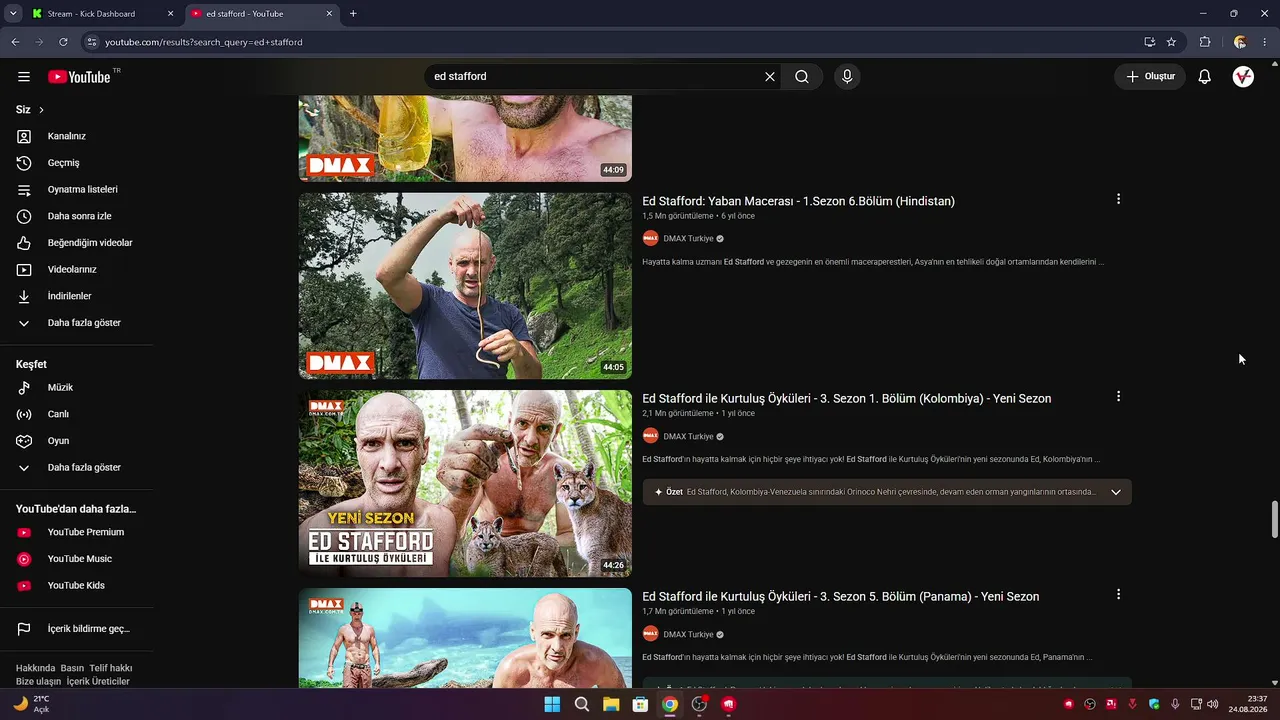Click the Chrome address bar URL
Viewport: 1280px width, 720px height.
204,42
